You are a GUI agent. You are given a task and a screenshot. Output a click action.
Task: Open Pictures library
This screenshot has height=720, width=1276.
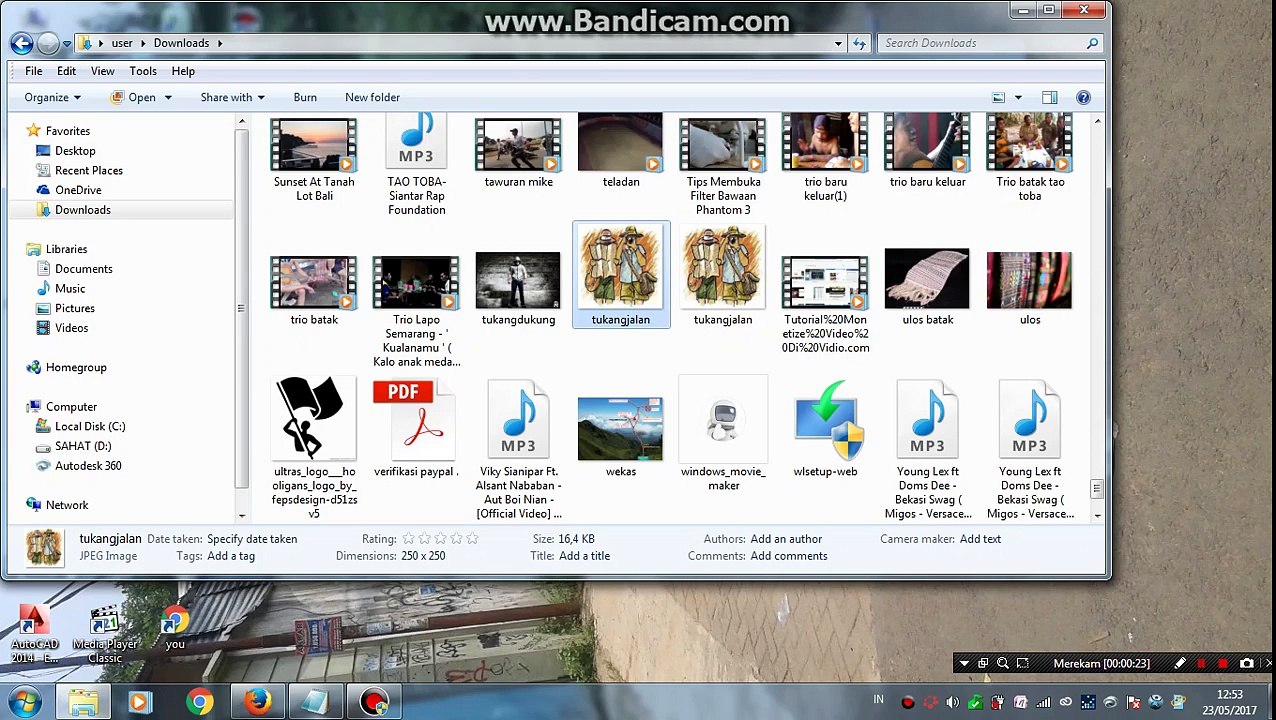[x=75, y=308]
